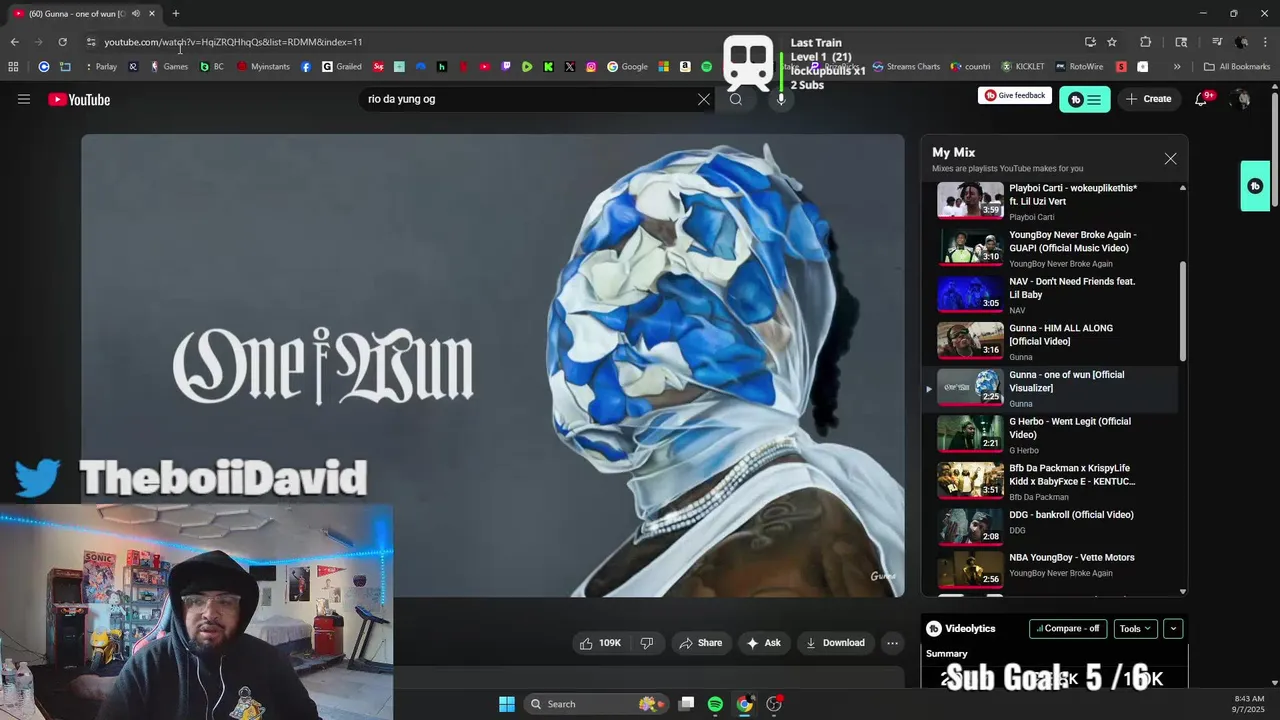Click the My Mix playlist scrollbar

pyautogui.click(x=1183, y=311)
